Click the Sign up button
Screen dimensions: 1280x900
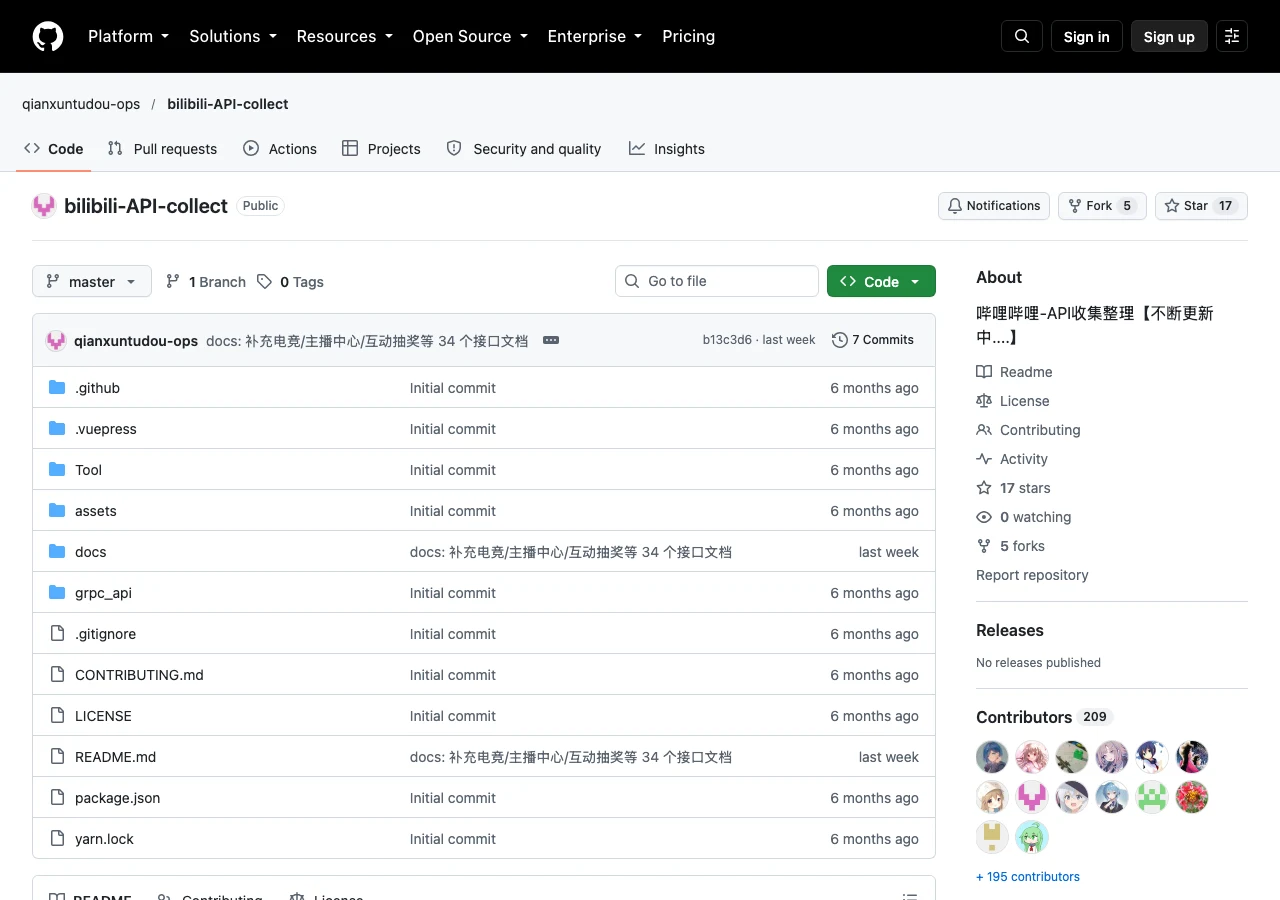coord(1169,36)
